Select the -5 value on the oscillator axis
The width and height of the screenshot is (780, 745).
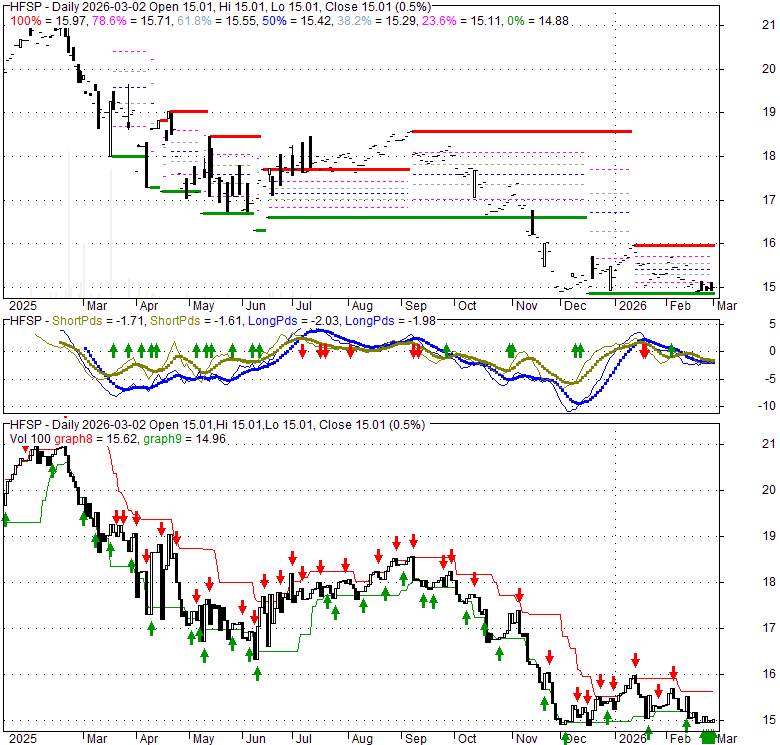tap(769, 378)
